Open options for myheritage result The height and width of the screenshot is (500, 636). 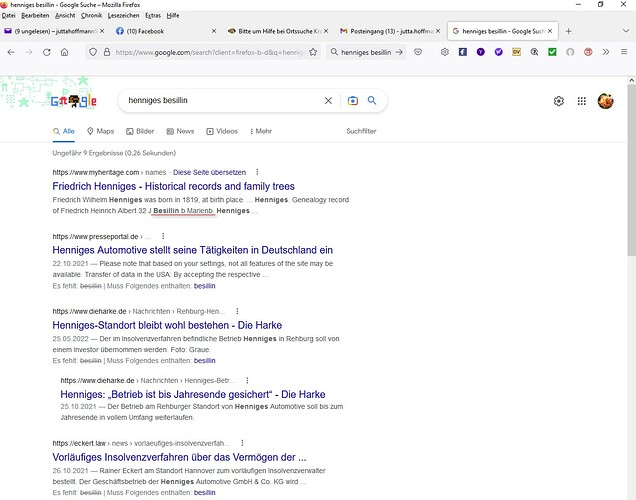coord(257,172)
